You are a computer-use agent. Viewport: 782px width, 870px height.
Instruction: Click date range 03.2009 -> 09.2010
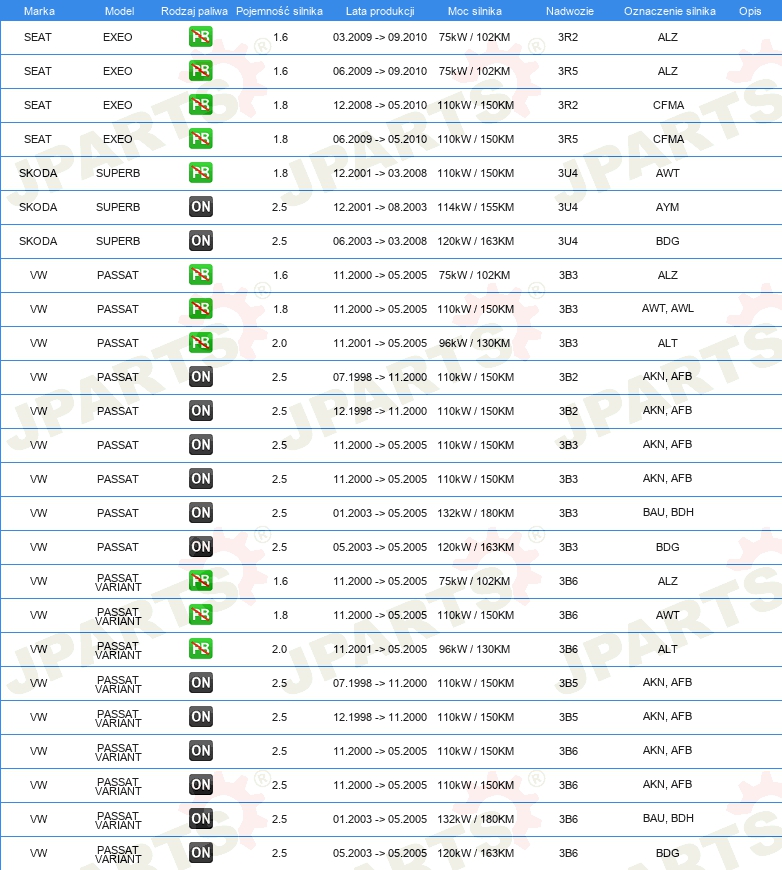(x=380, y=37)
